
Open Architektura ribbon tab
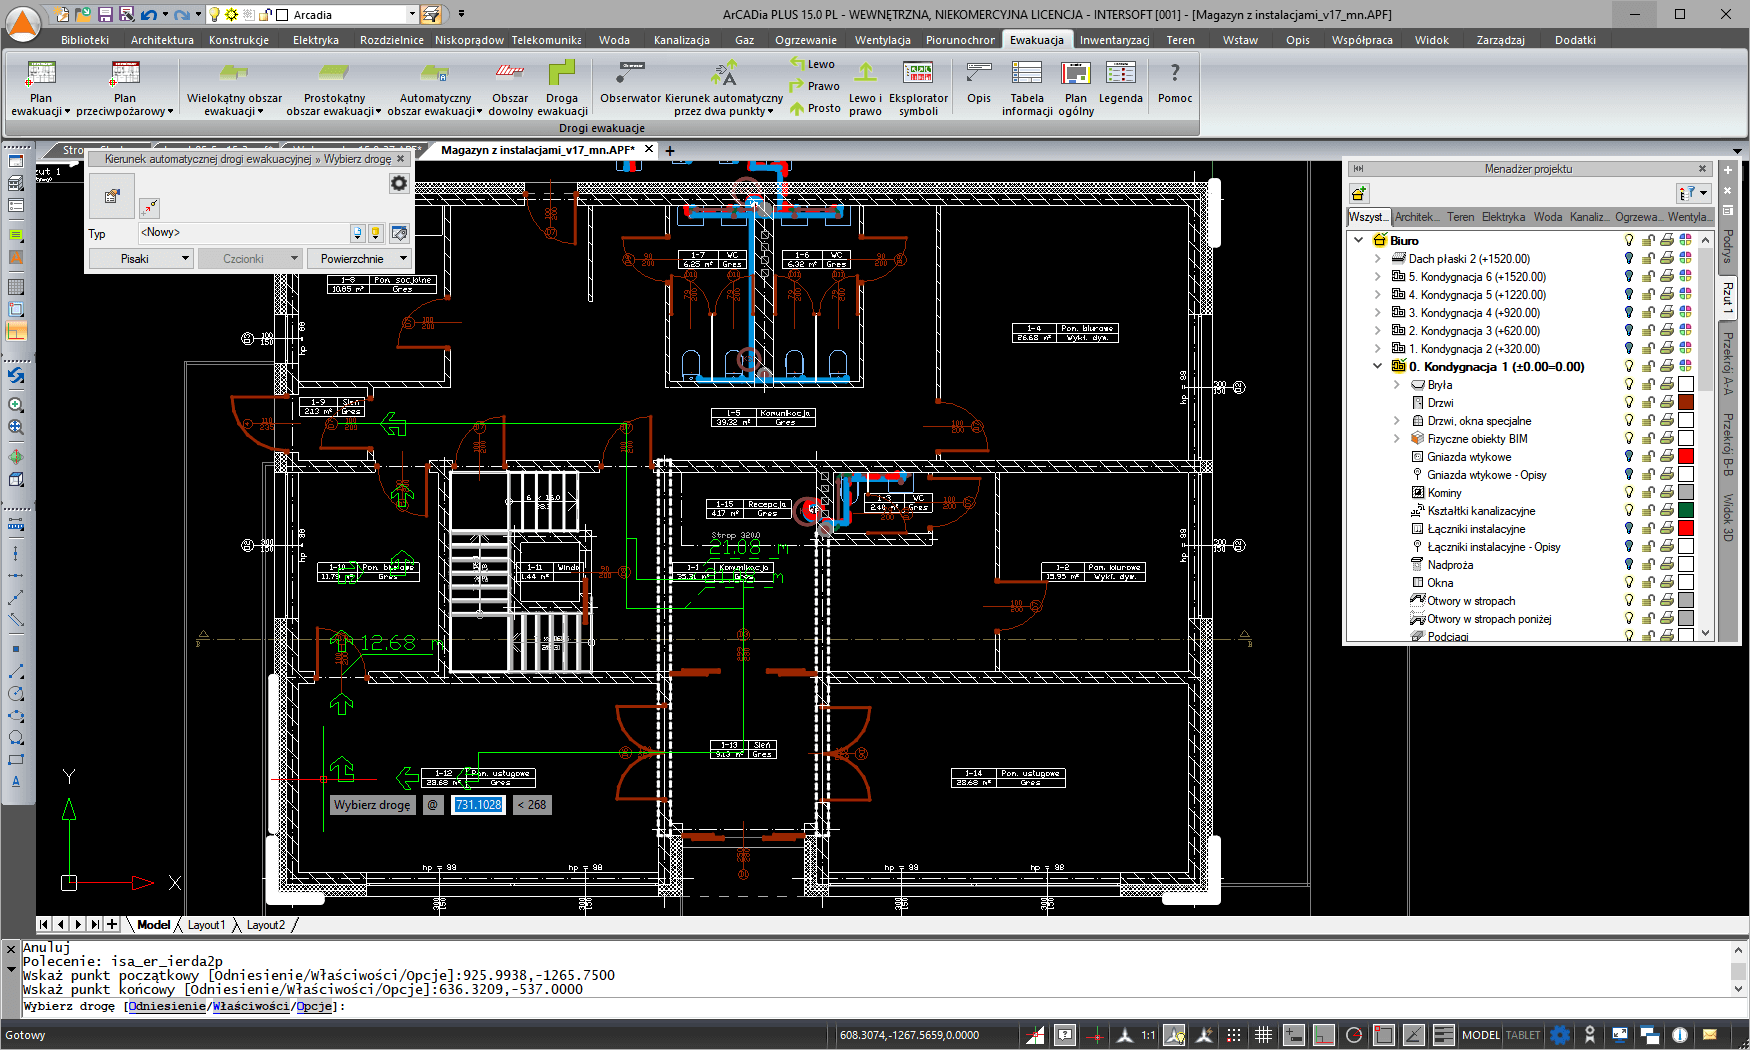tap(162, 40)
